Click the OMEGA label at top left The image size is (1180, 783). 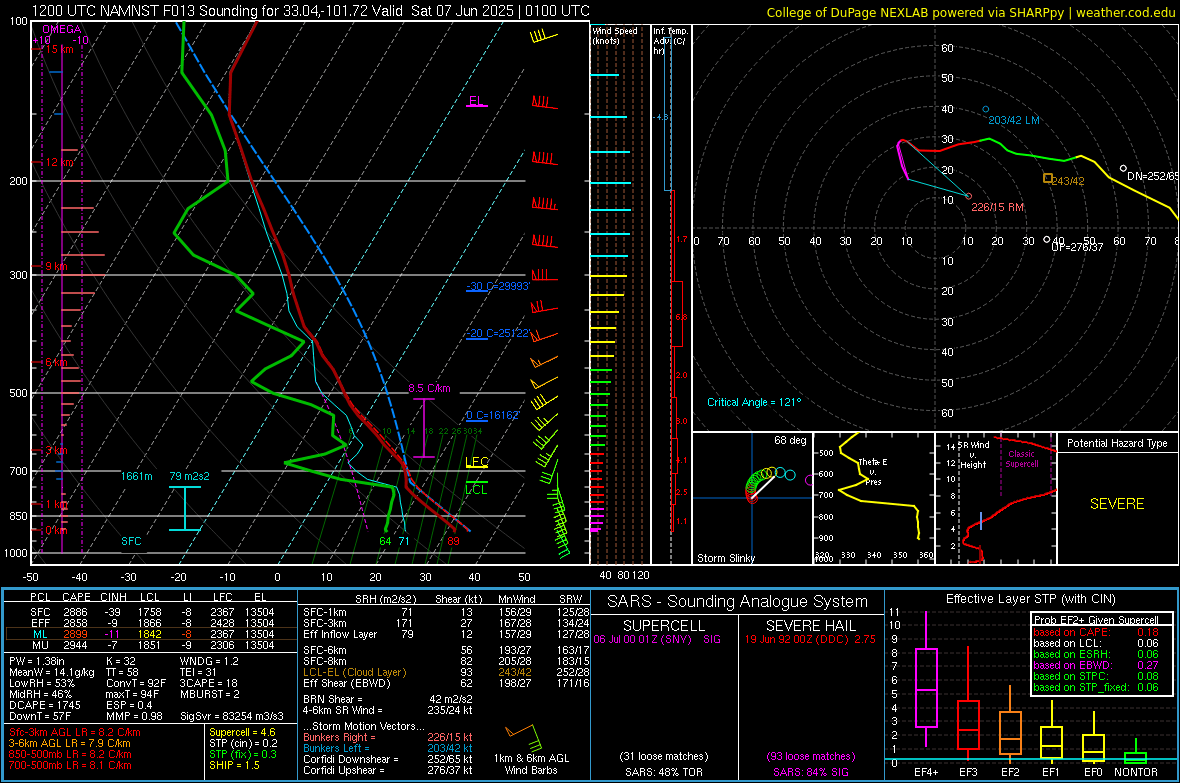(x=61, y=29)
